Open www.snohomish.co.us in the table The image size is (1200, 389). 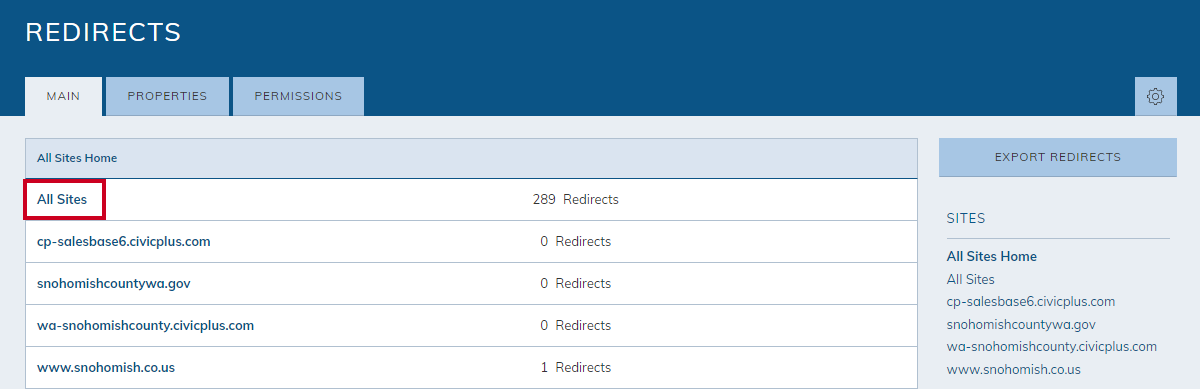click(x=106, y=368)
